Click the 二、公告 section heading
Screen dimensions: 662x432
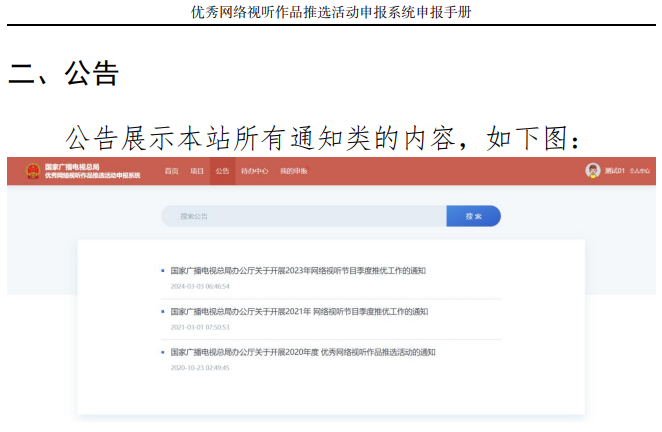[64, 73]
